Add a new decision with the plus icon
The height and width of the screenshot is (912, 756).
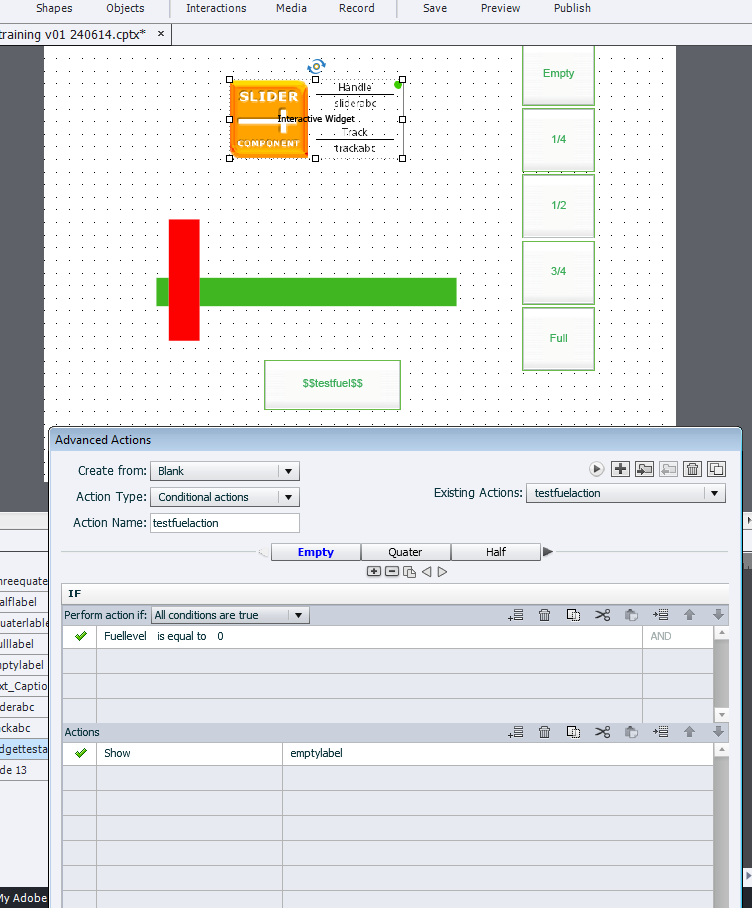point(376,574)
